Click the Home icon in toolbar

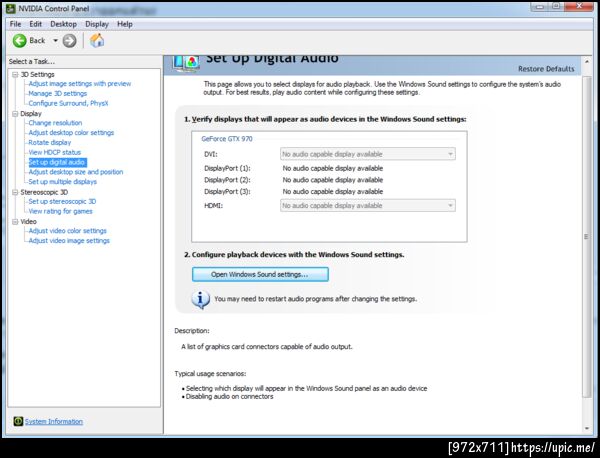[x=97, y=40]
